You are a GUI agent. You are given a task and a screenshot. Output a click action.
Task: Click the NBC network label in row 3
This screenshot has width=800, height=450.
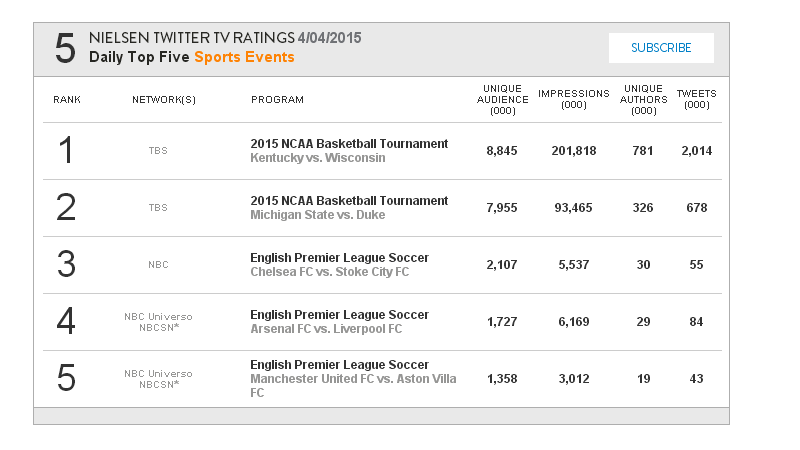tap(158, 265)
